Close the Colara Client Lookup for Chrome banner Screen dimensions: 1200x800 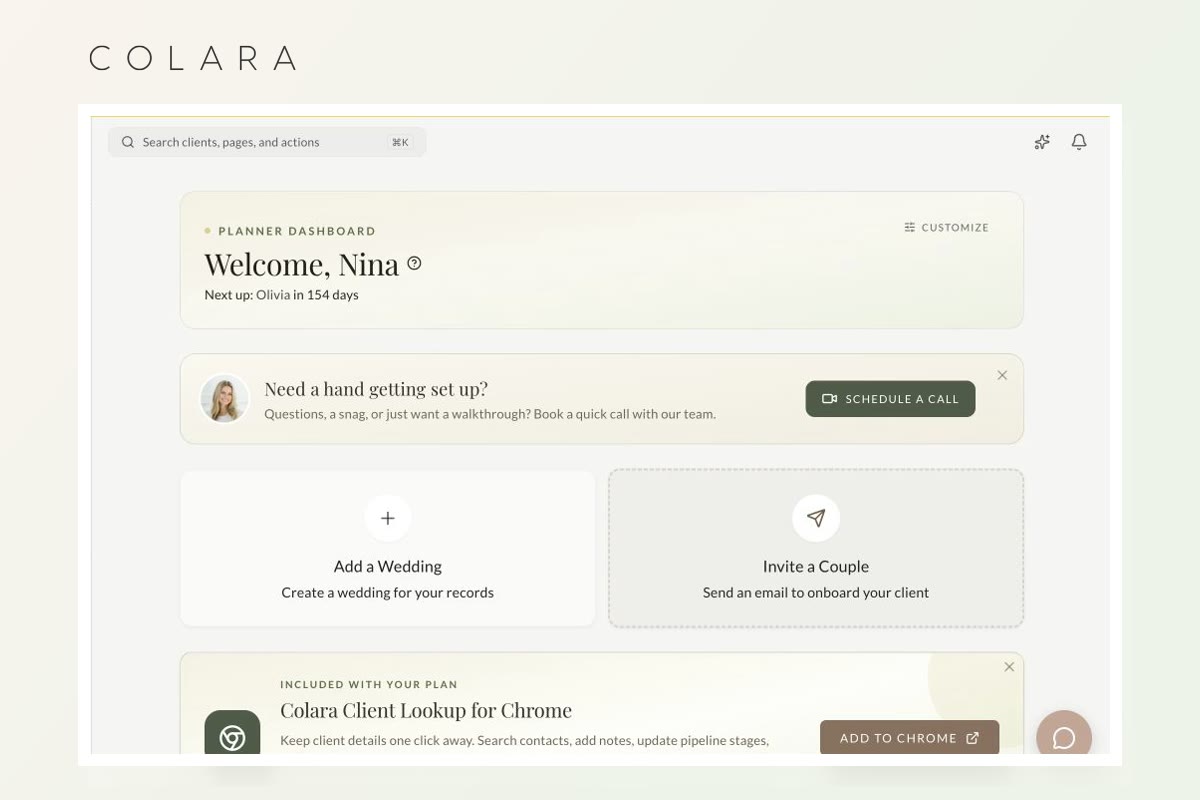coord(1009,667)
